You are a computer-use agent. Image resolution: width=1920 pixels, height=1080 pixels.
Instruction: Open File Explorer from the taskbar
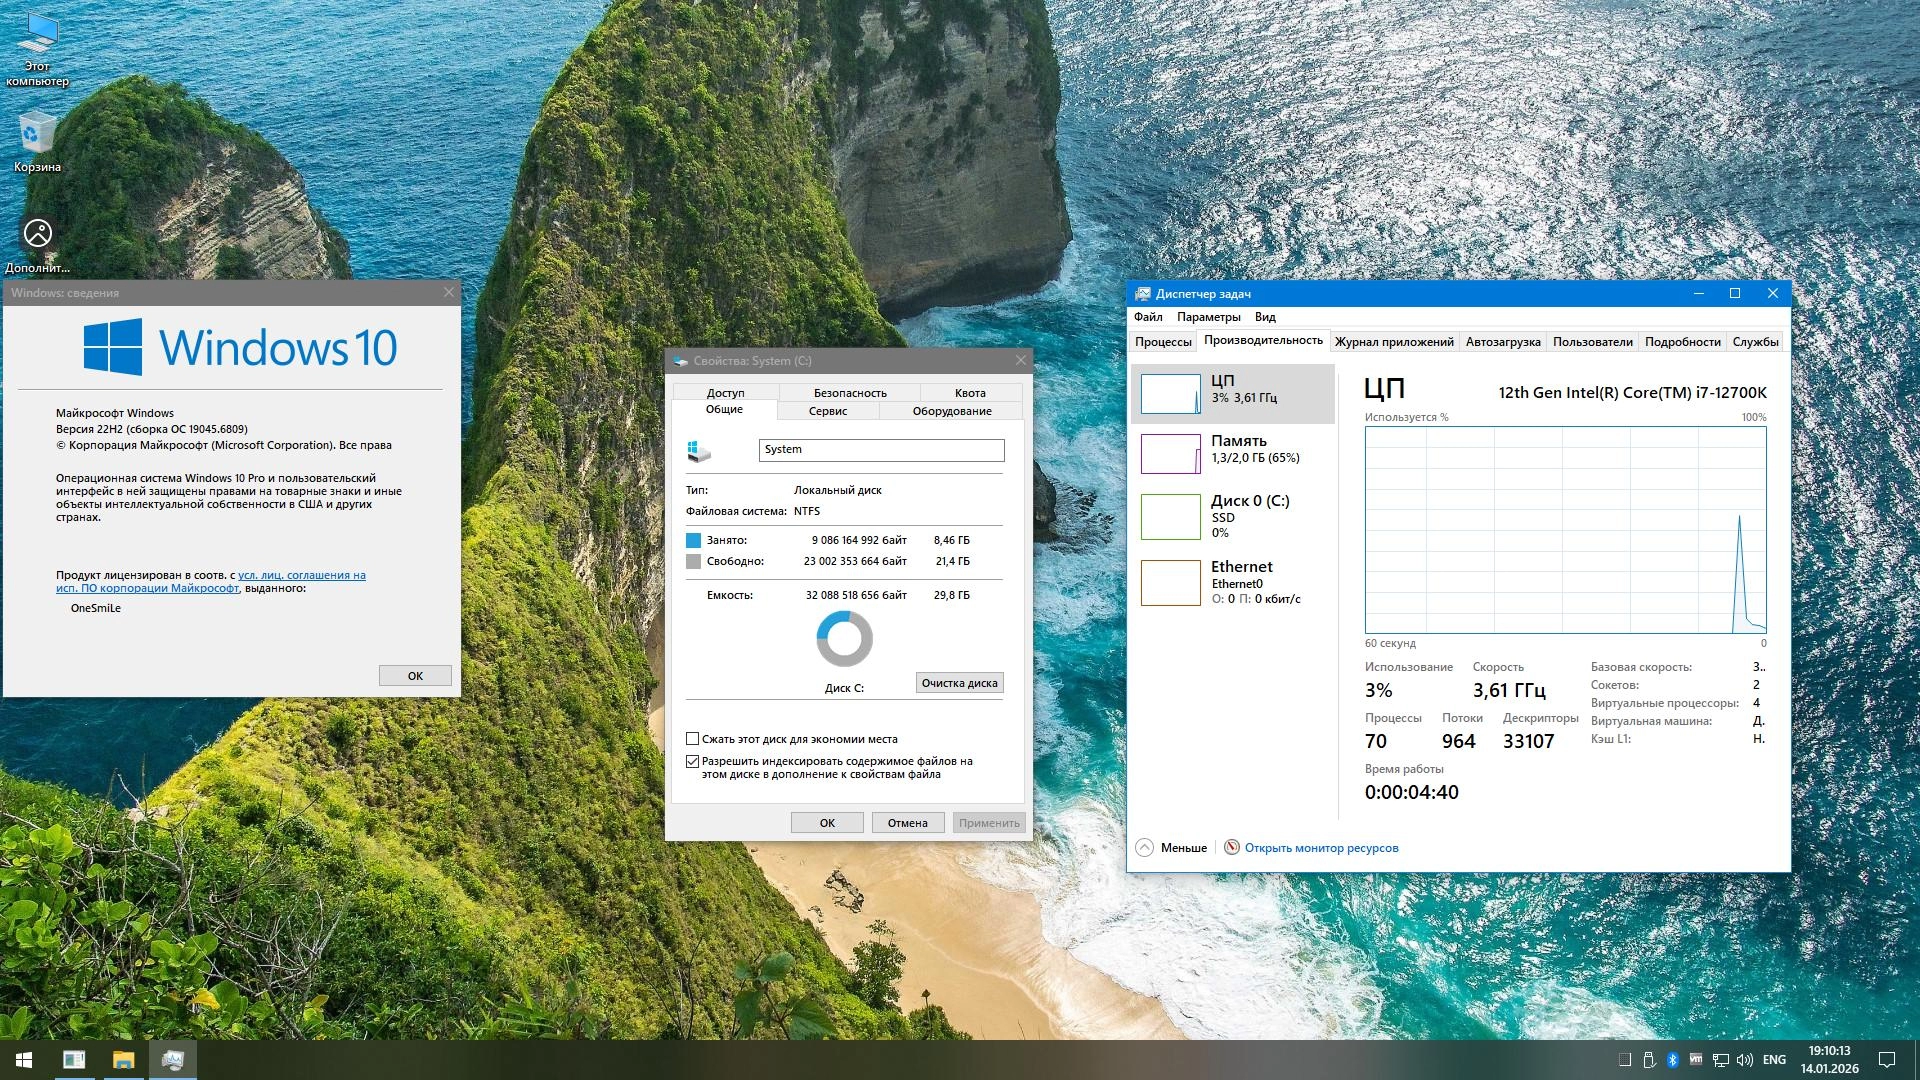[123, 1060]
